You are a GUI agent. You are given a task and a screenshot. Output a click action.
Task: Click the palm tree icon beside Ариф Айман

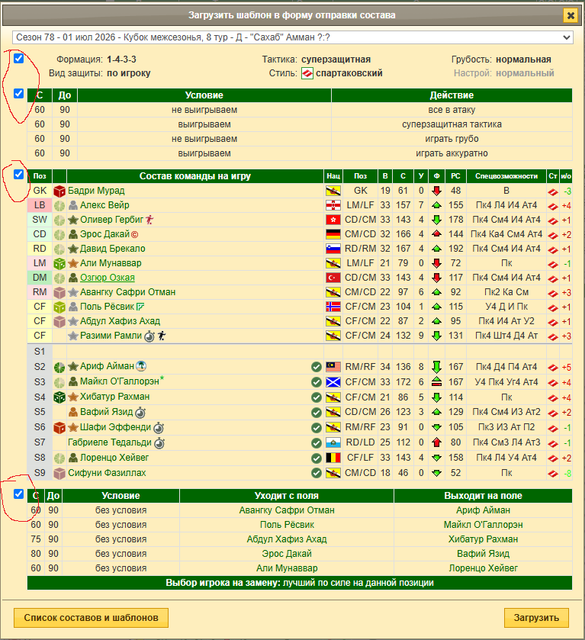[141, 366]
